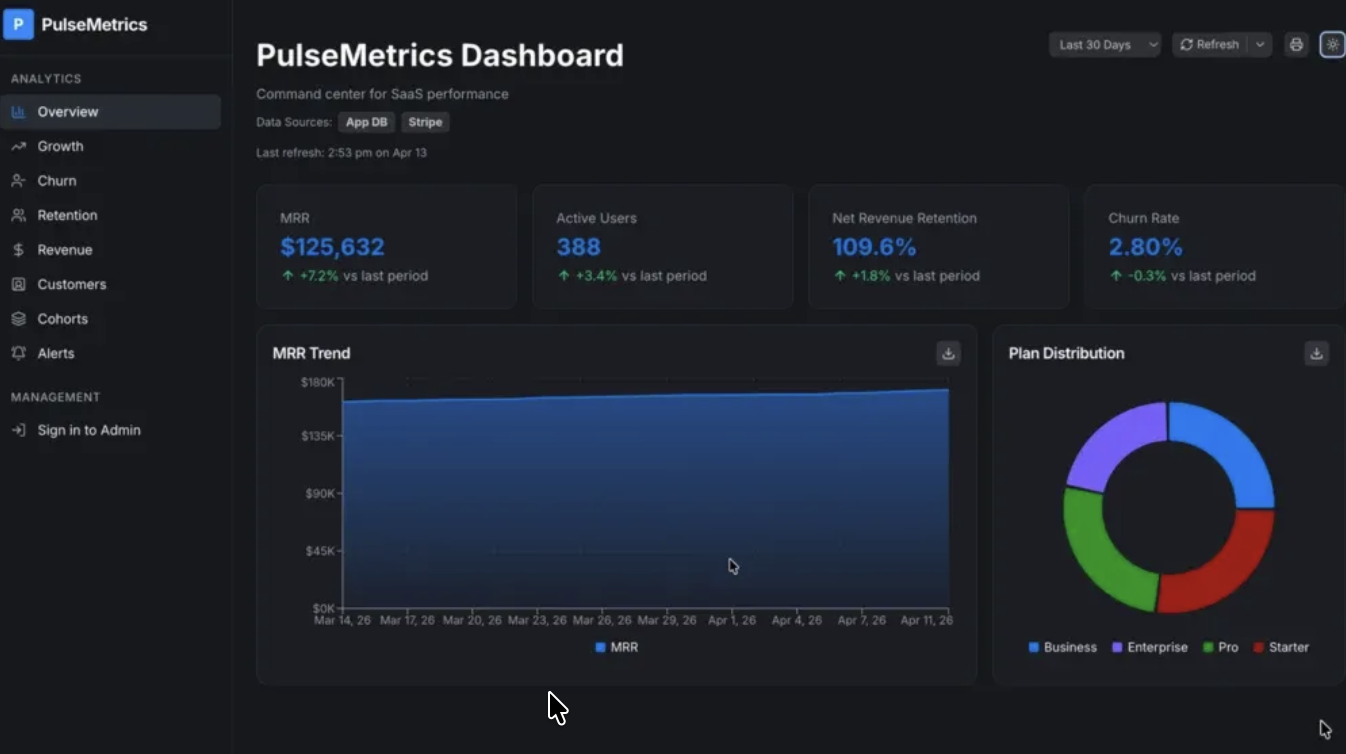The image size is (1346, 754).
Task: Click the Stripe data source badge
Action: [x=425, y=122]
